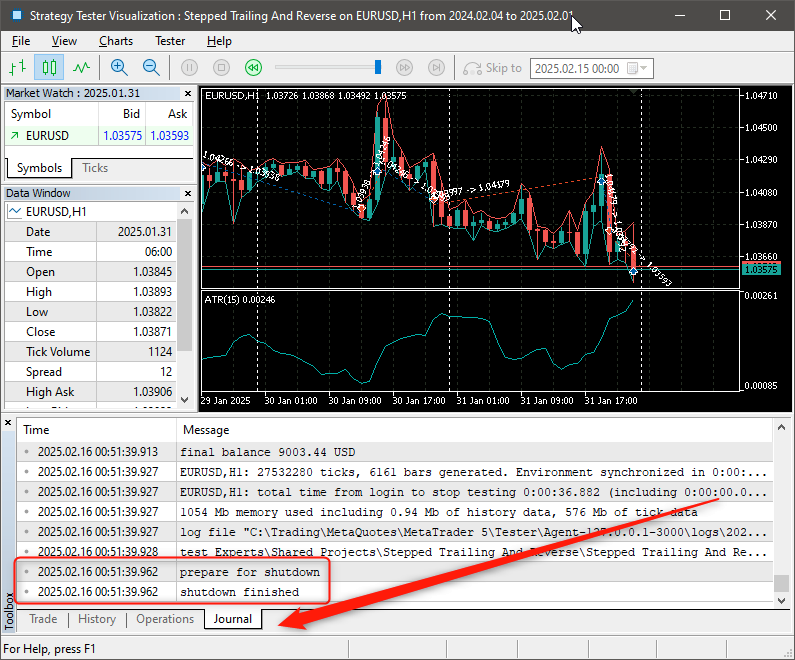Click the Close value 1.03871
This screenshot has height=660, width=795.
153,332
